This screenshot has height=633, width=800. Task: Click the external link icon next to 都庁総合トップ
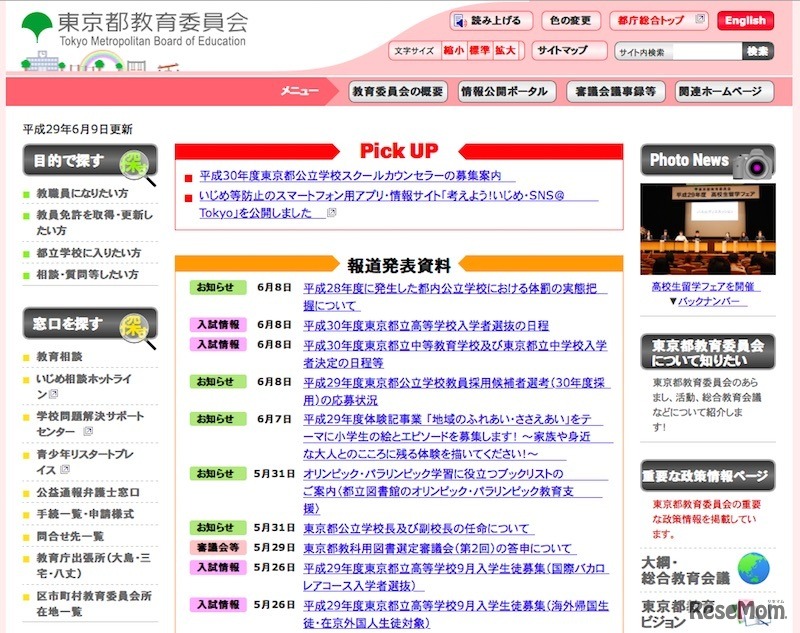point(698,19)
